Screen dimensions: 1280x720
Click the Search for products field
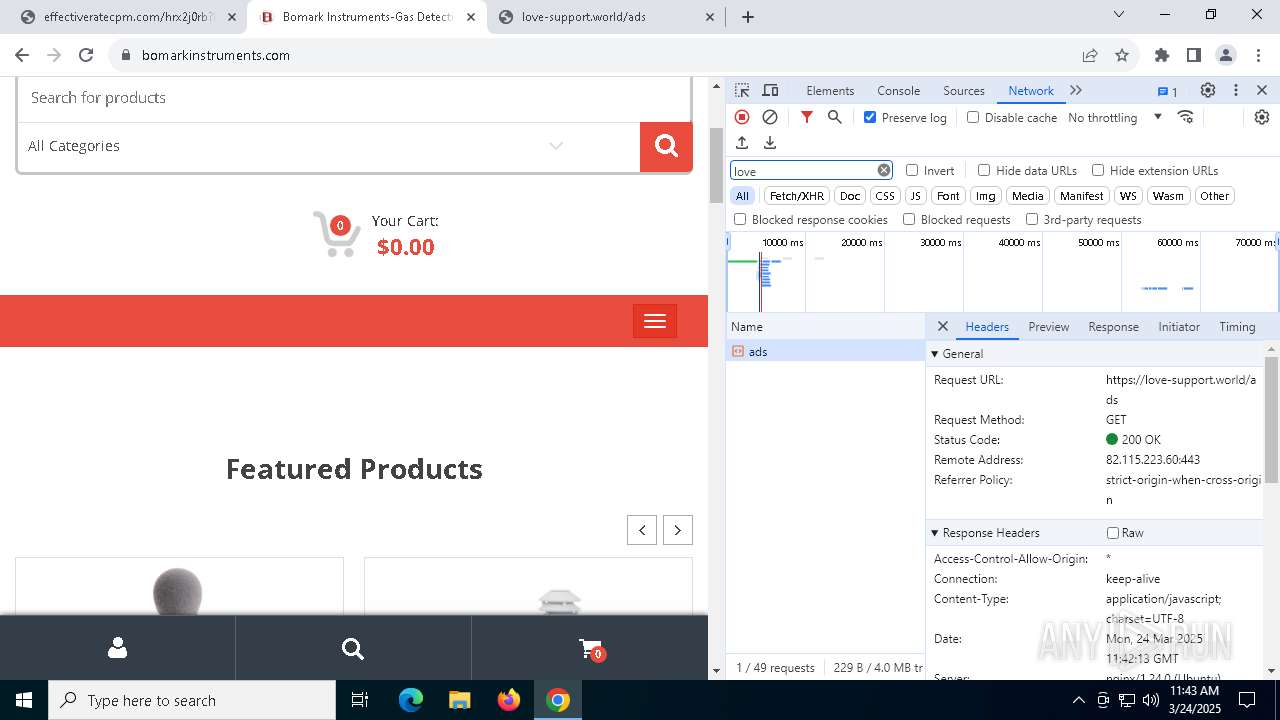354,98
